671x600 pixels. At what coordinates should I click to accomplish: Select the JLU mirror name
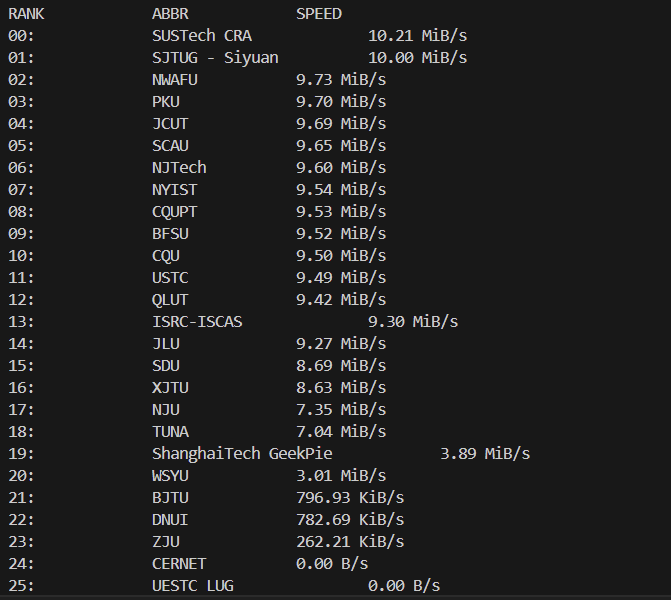(166, 344)
